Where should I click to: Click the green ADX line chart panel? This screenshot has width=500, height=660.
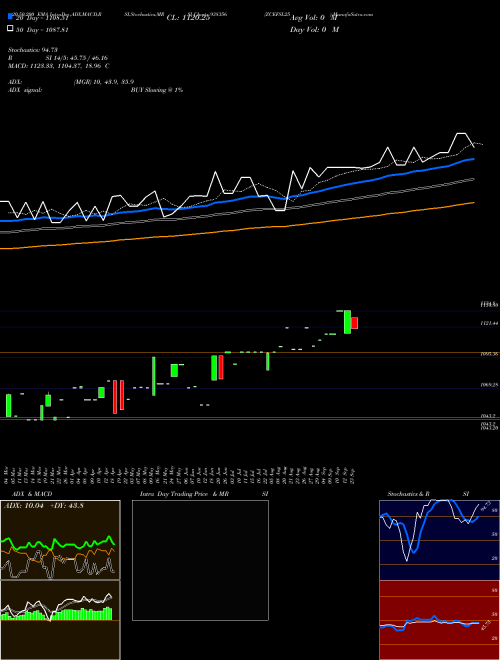(60, 540)
